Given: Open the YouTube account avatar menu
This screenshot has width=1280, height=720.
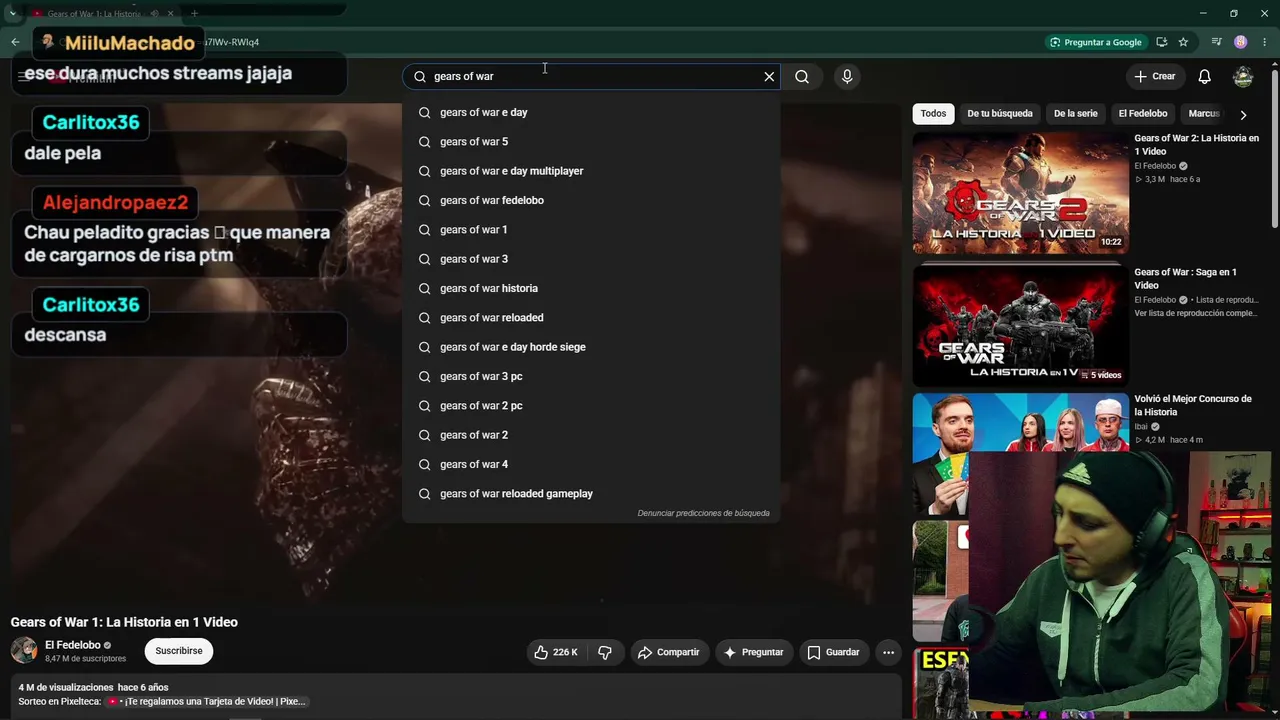Looking at the screenshot, I should tap(1243, 76).
